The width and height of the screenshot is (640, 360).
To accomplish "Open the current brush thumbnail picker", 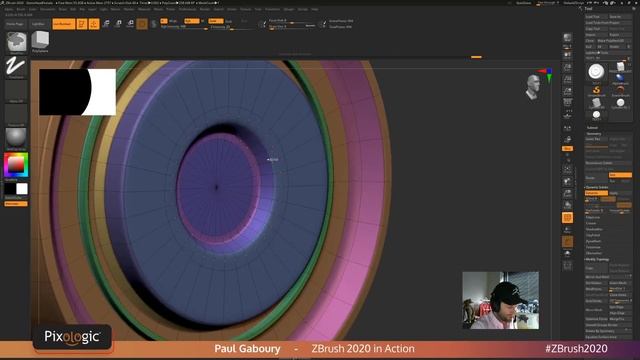I will (16, 42).
